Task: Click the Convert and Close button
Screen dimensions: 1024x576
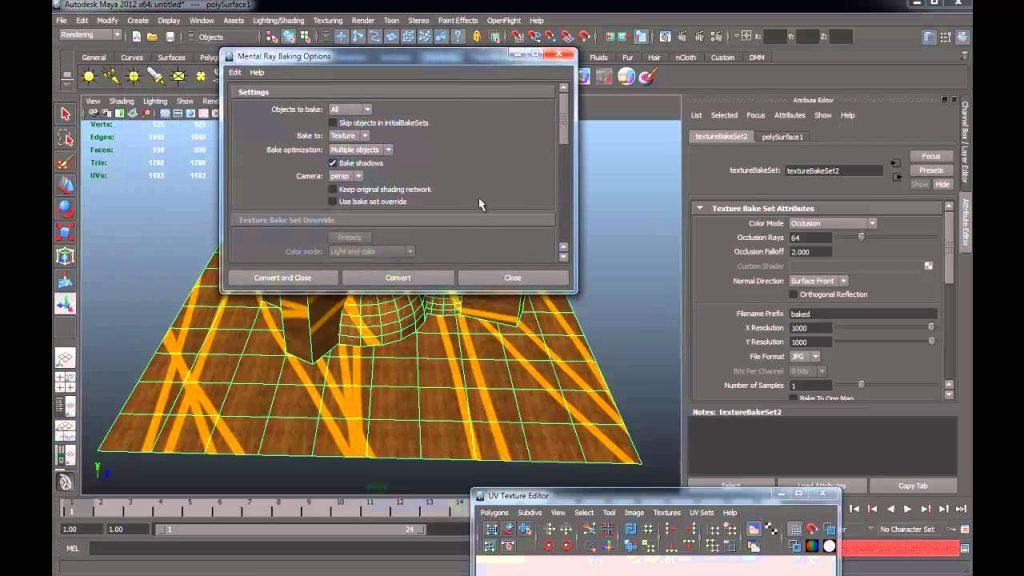Action: tap(283, 278)
